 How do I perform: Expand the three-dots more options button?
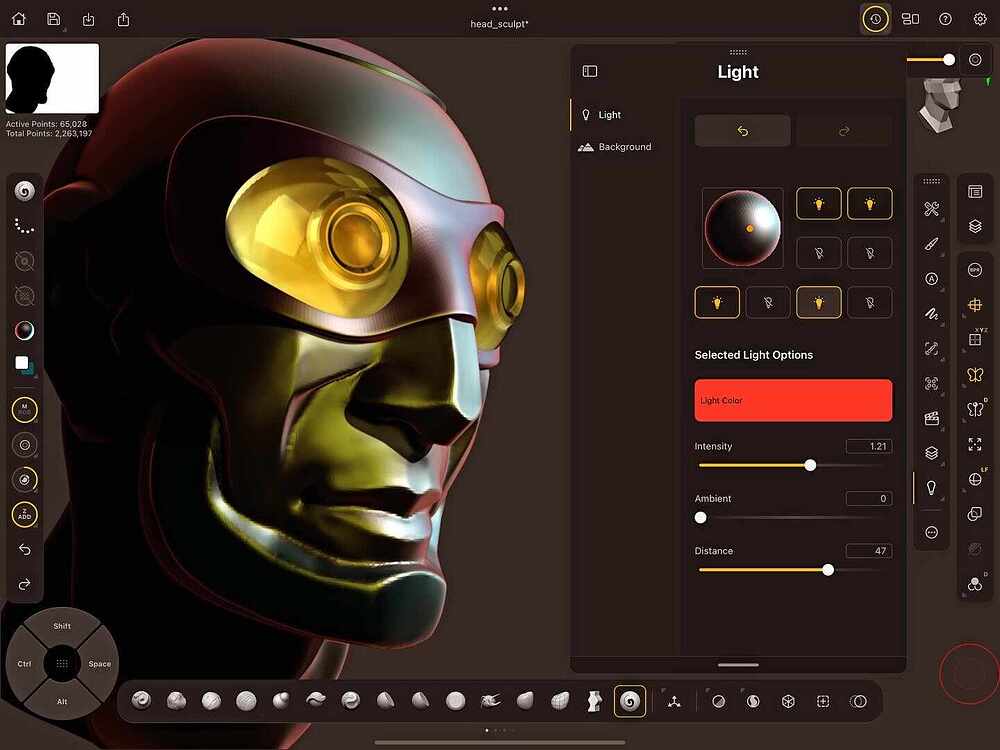(x=931, y=533)
